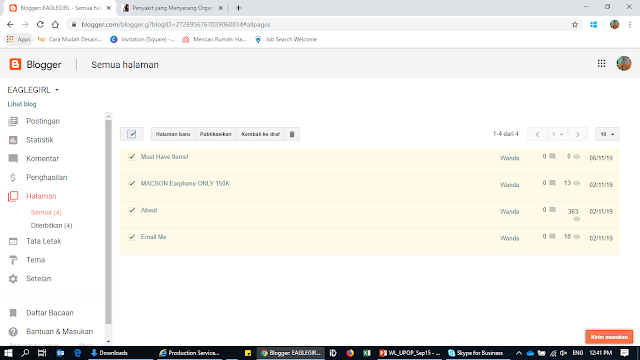640x360 pixels.
Task: Click the Halaman pages icon
Action: 13,196
